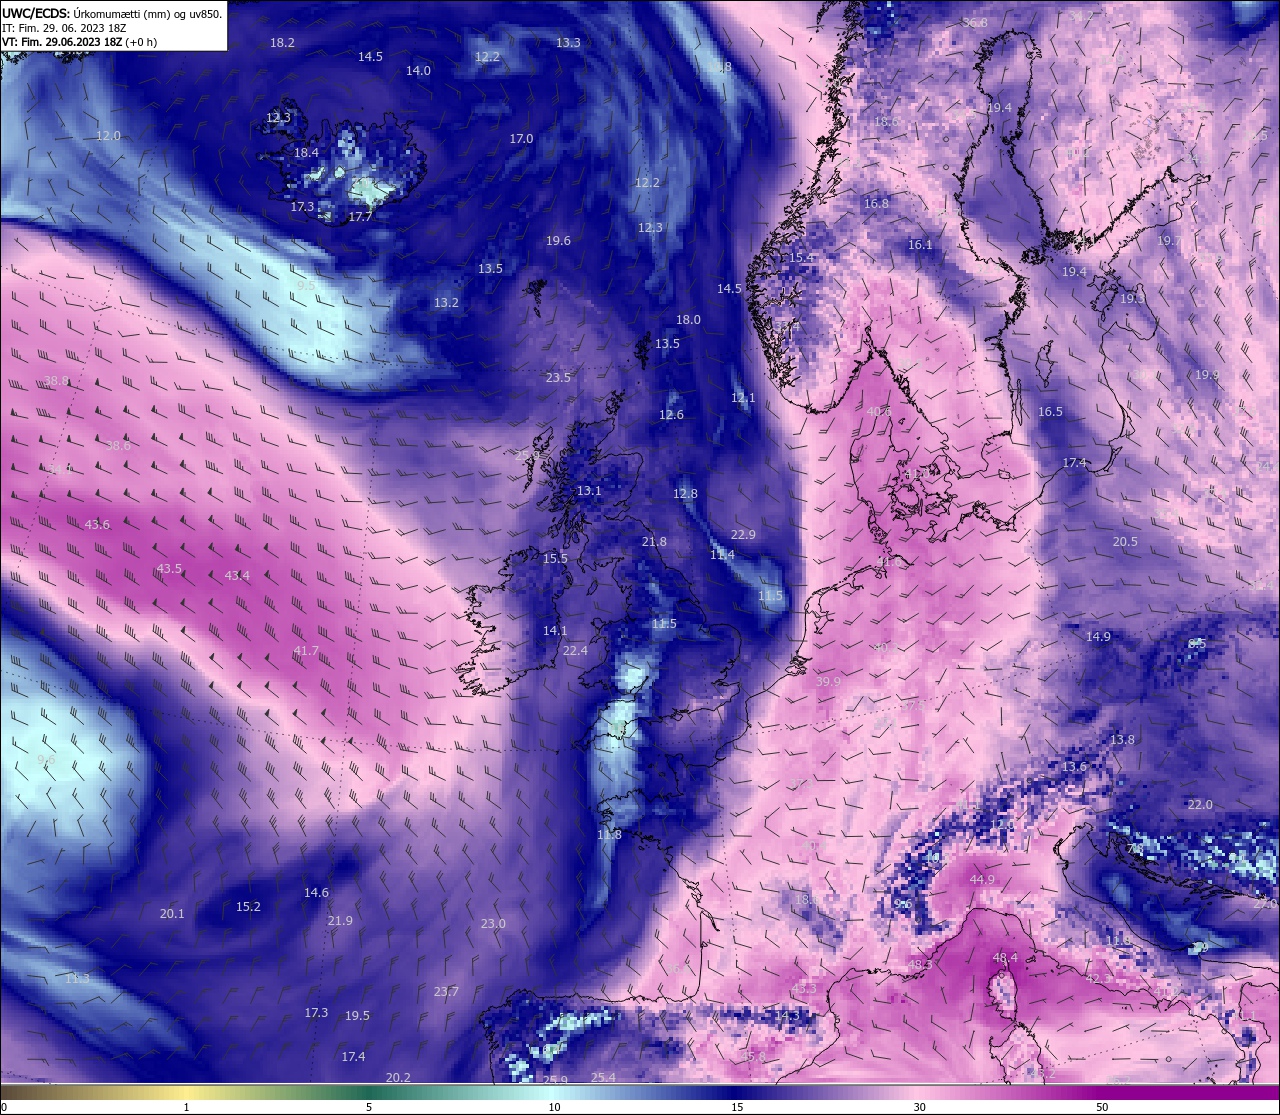Image resolution: width=1280 pixels, height=1115 pixels.
Task: Click the 23.5 value north of Scotland
Action: coord(558,378)
